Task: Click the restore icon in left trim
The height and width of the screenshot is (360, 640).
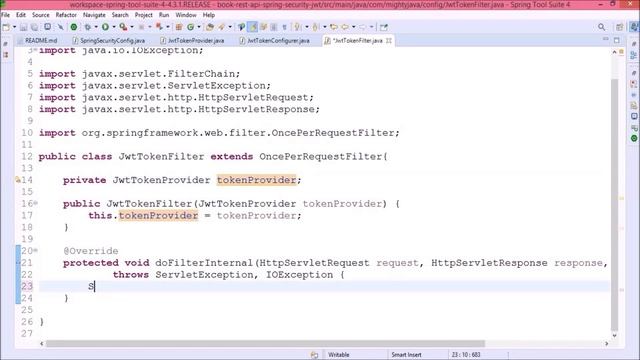Action: pos(5,44)
